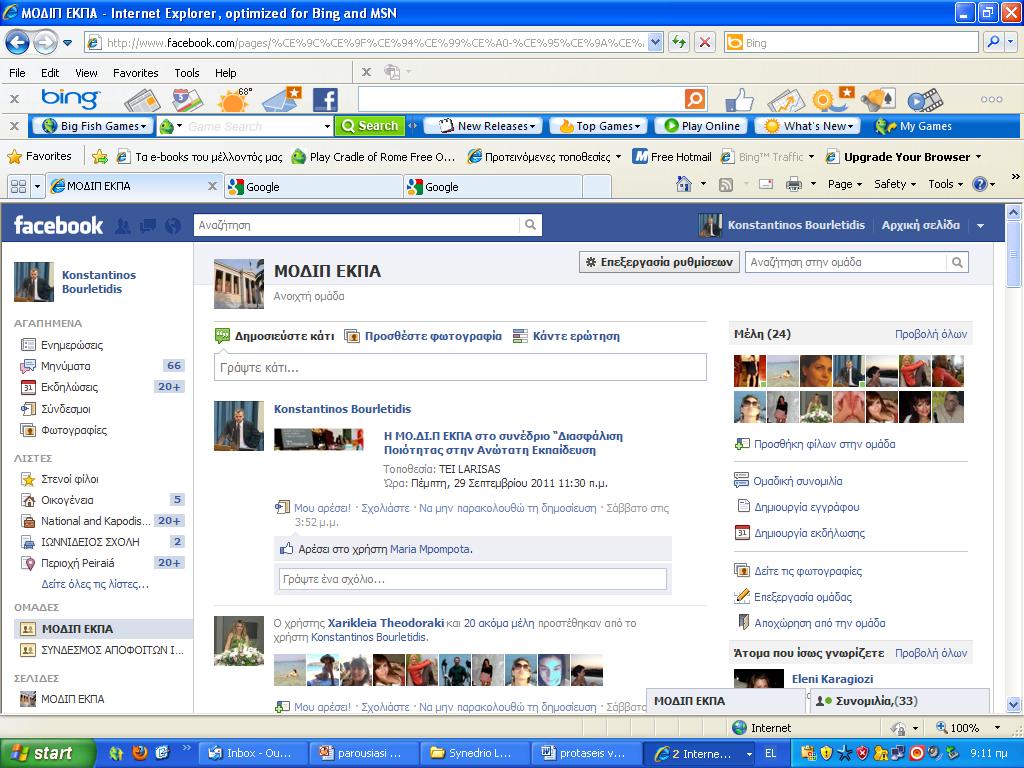This screenshot has width=1024, height=768.
Task: Open the Quick Tabs grid icon
Action: [18, 187]
